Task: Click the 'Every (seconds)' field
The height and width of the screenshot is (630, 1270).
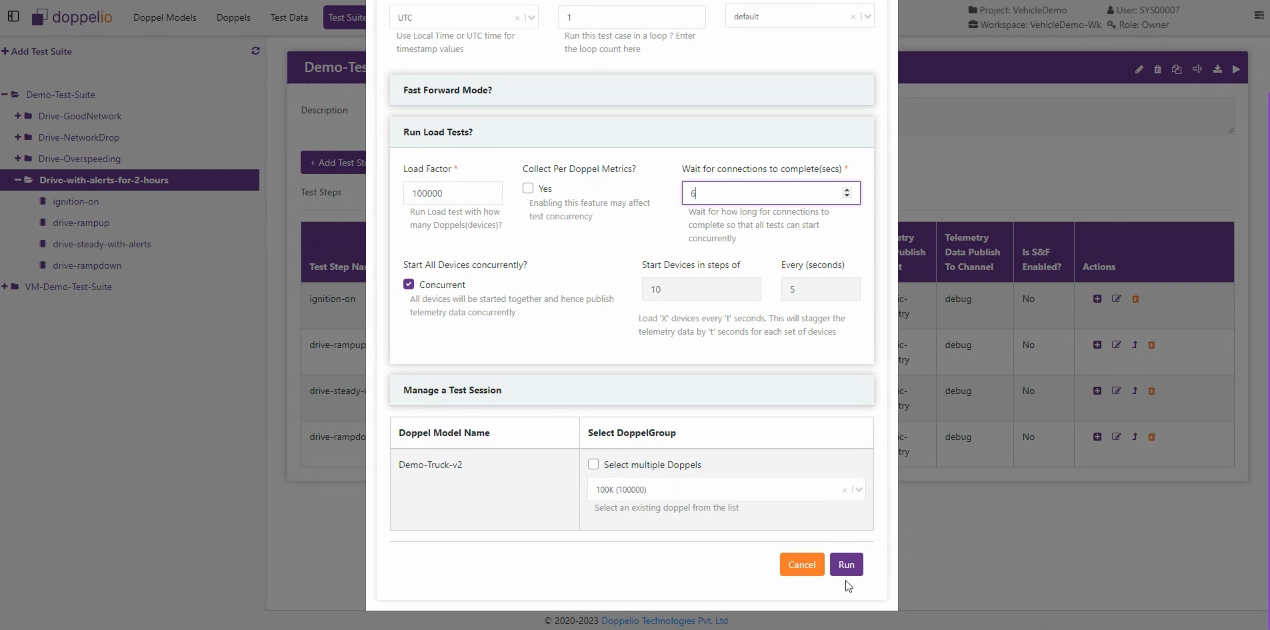Action: 820,289
